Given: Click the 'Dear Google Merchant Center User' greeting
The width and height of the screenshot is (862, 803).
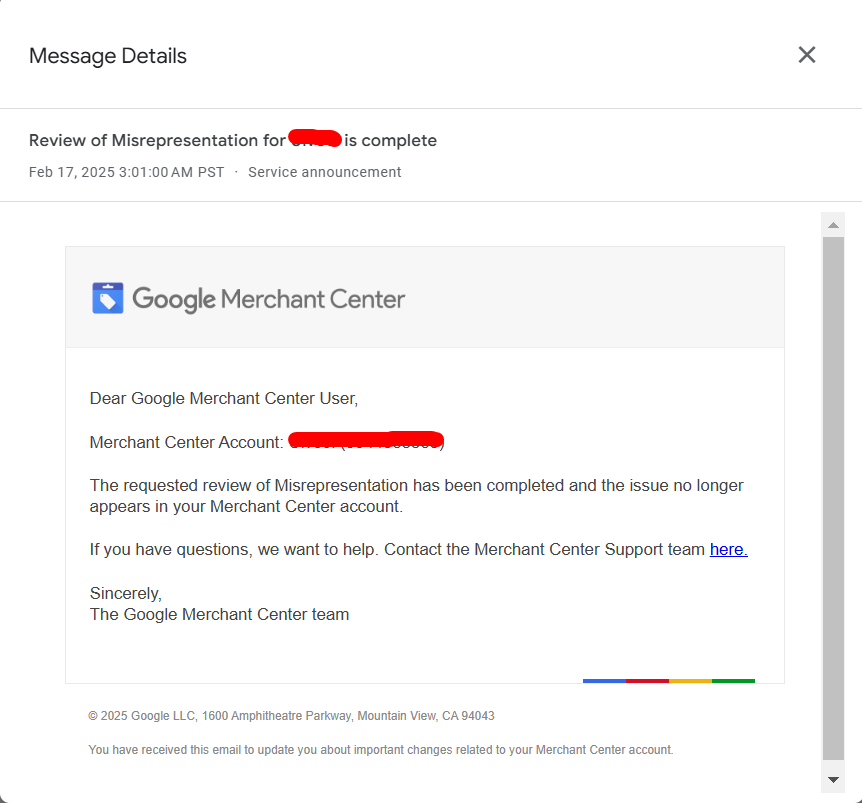Looking at the screenshot, I should coord(223,398).
